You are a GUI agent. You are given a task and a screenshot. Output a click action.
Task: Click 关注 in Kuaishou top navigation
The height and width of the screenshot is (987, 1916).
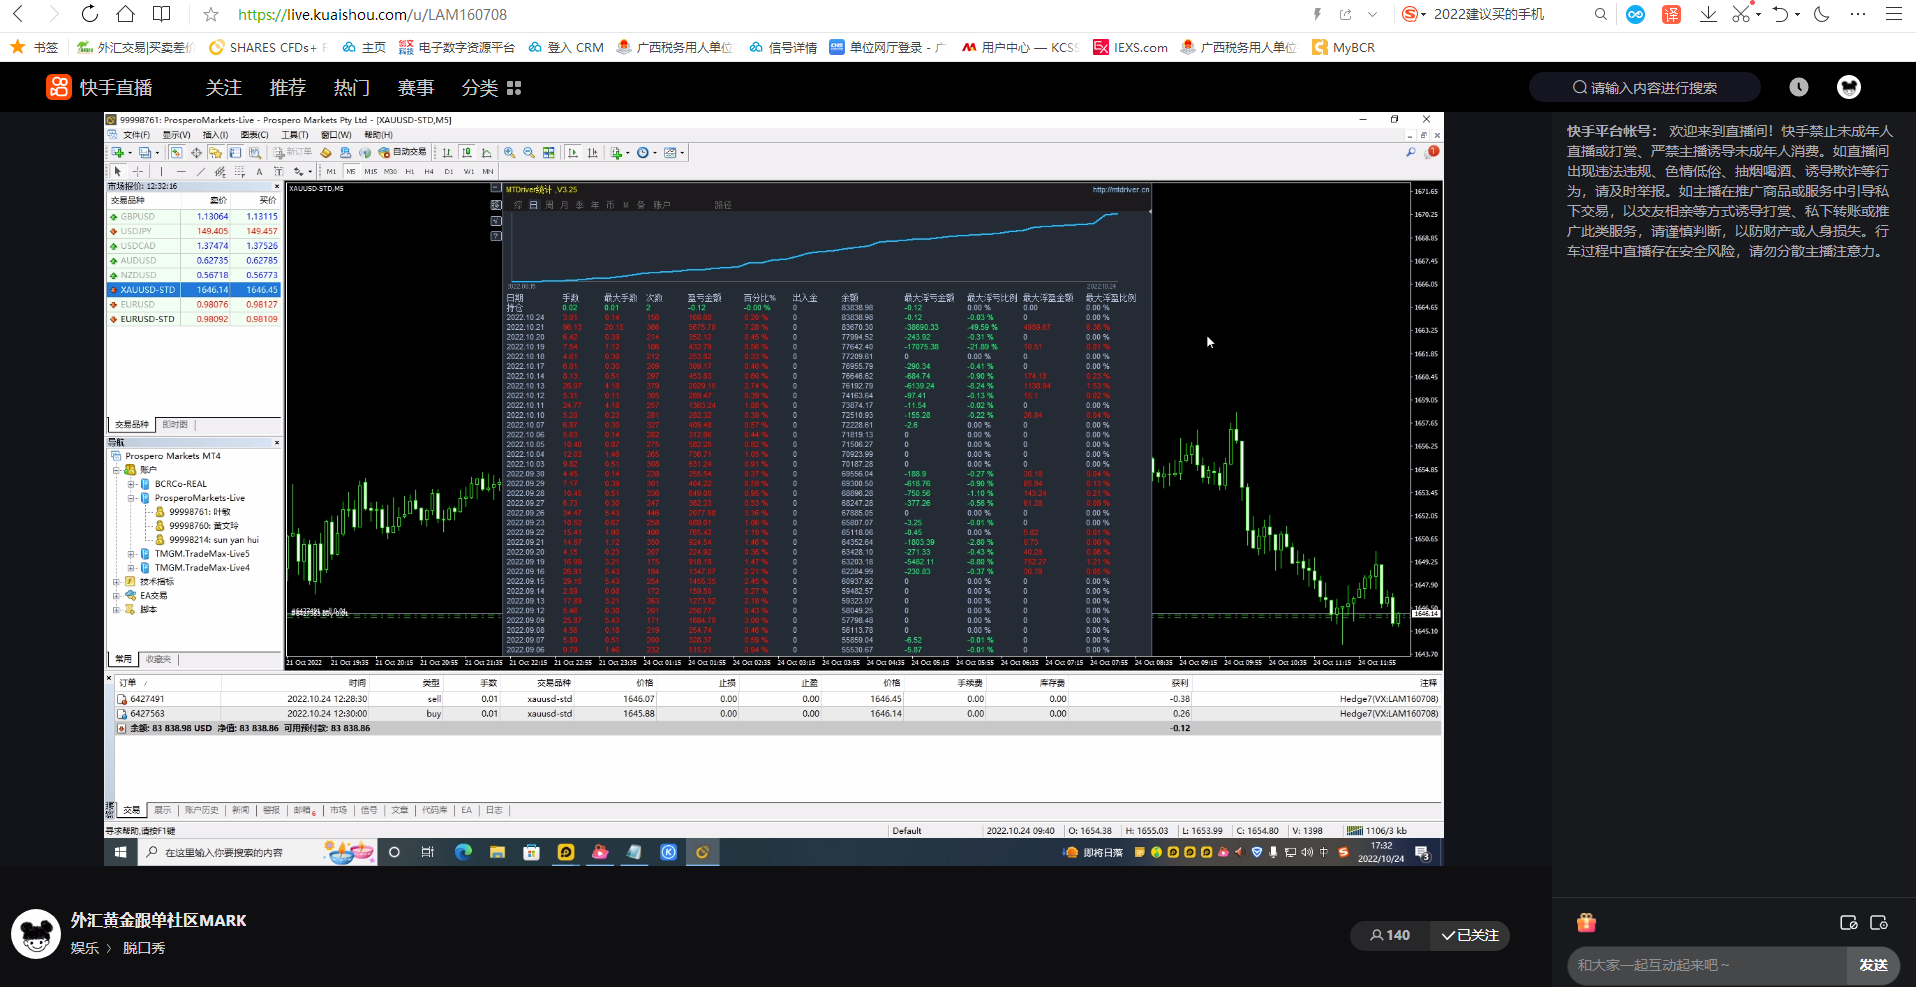click(224, 88)
